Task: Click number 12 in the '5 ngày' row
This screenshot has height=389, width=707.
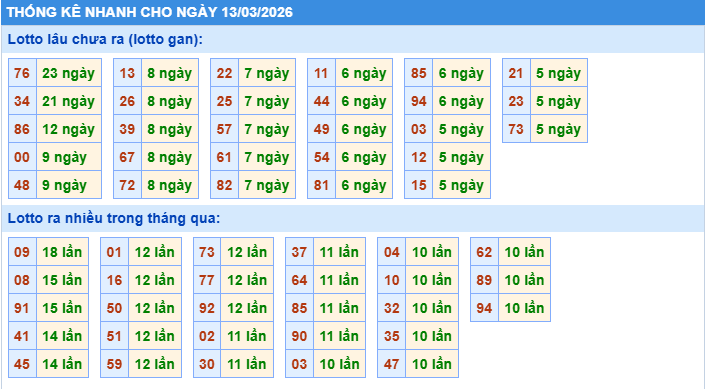Action: [x=418, y=157]
